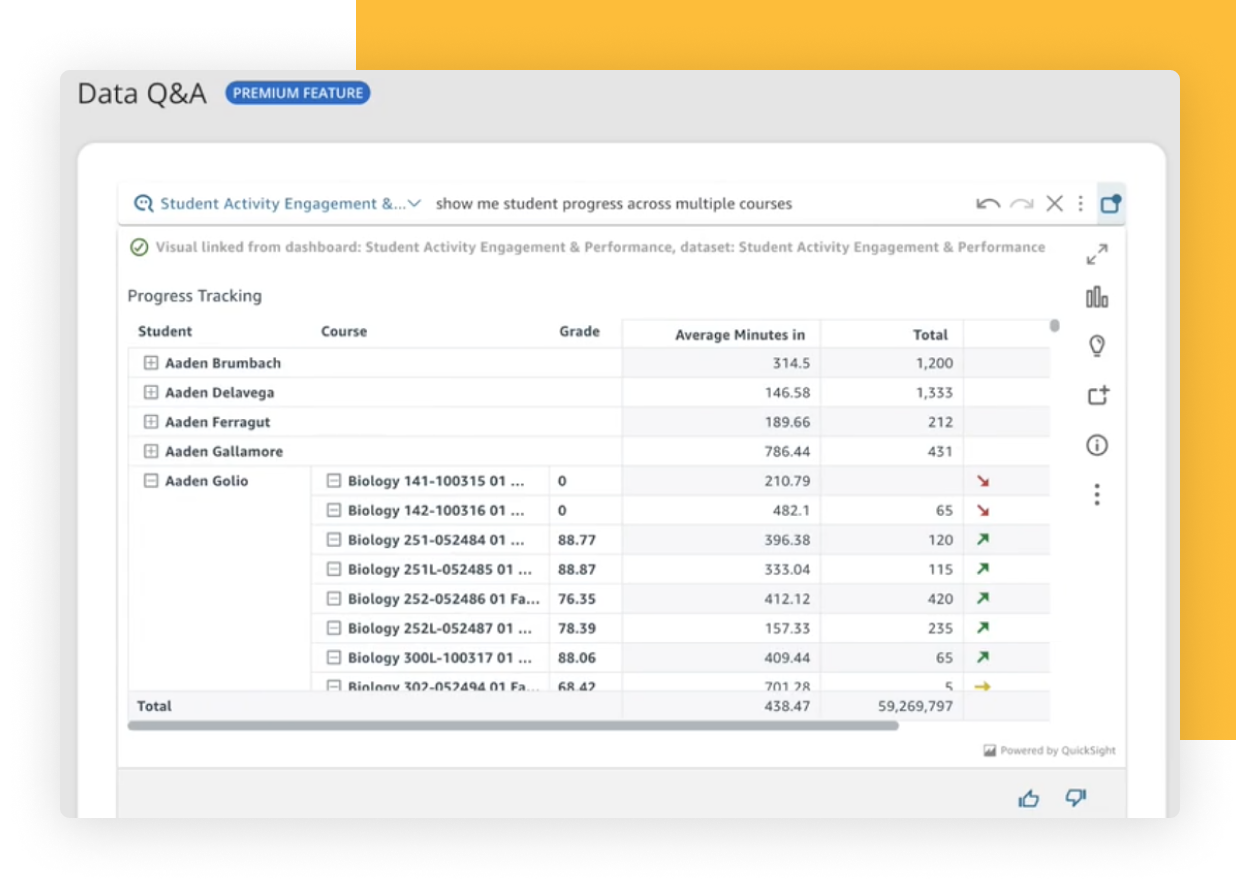Image resolution: width=1240 pixels, height=886 pixels.
Task: Open the bar chart visual type icon
Action: pyautogui.click(x=1097, y=297)
